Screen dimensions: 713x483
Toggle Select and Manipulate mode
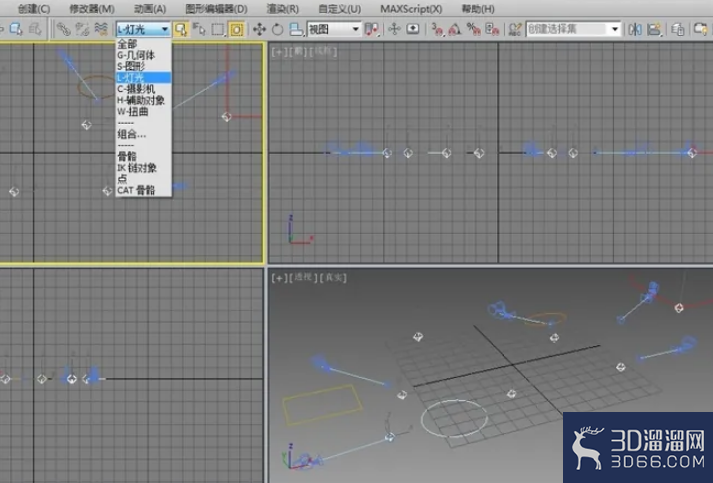coord(394,30)
